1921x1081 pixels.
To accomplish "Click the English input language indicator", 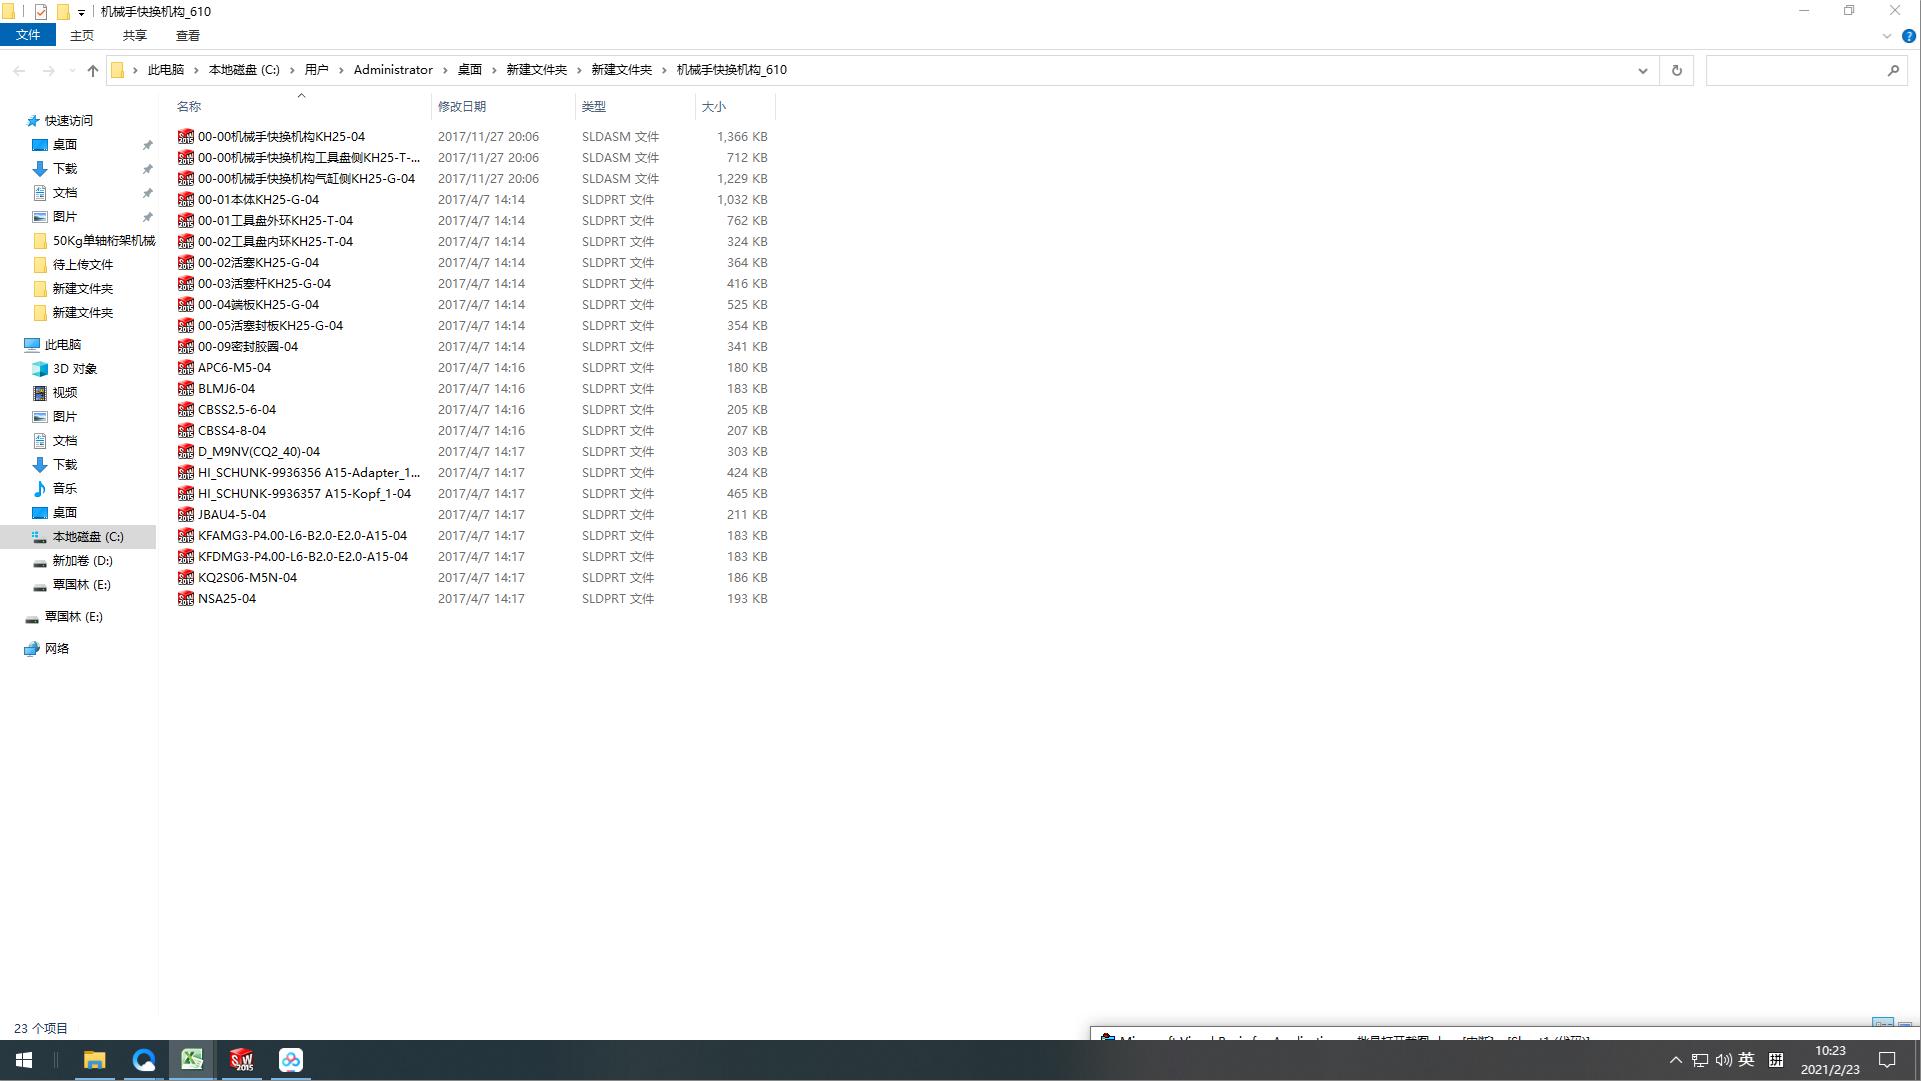I will coord(1746,1060).
